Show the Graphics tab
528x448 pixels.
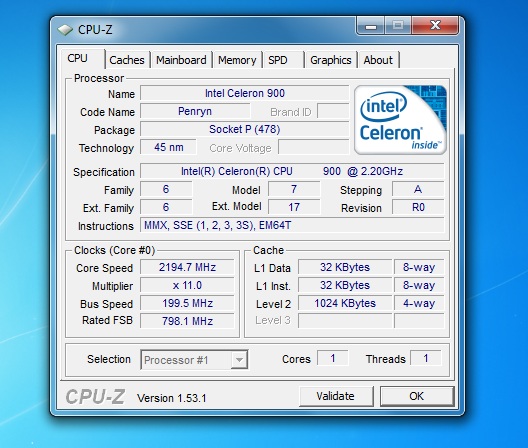coord(331,60)
